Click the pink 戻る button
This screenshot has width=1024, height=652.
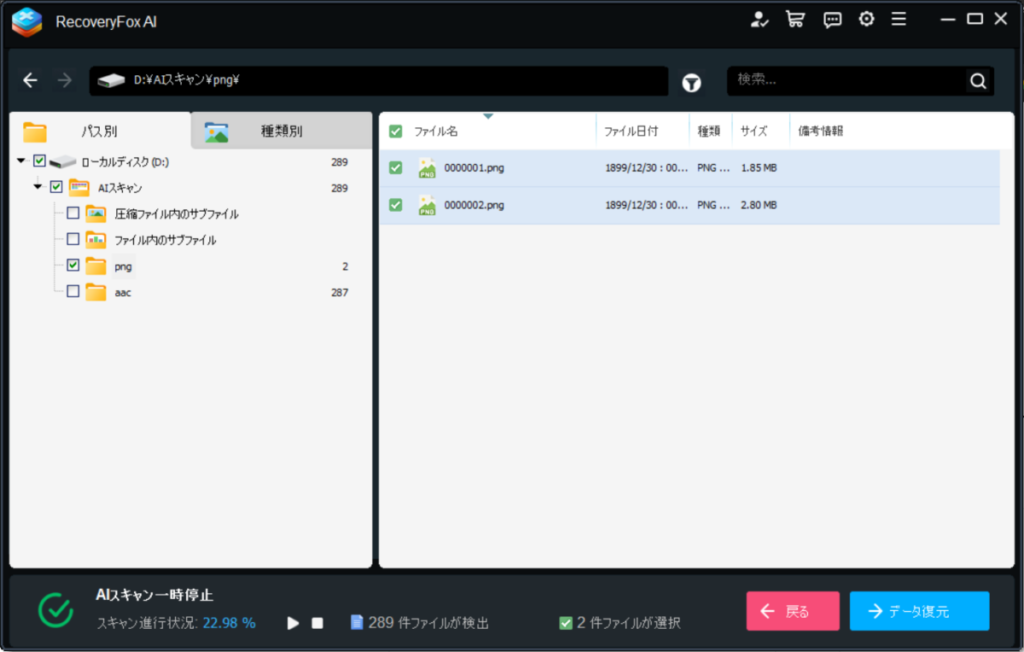click(x=792, y=611)
